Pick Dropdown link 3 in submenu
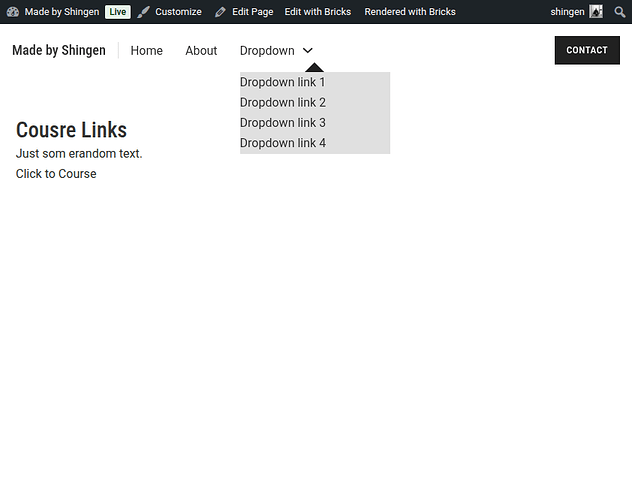632x499 pixels. (x=283, y=123)
